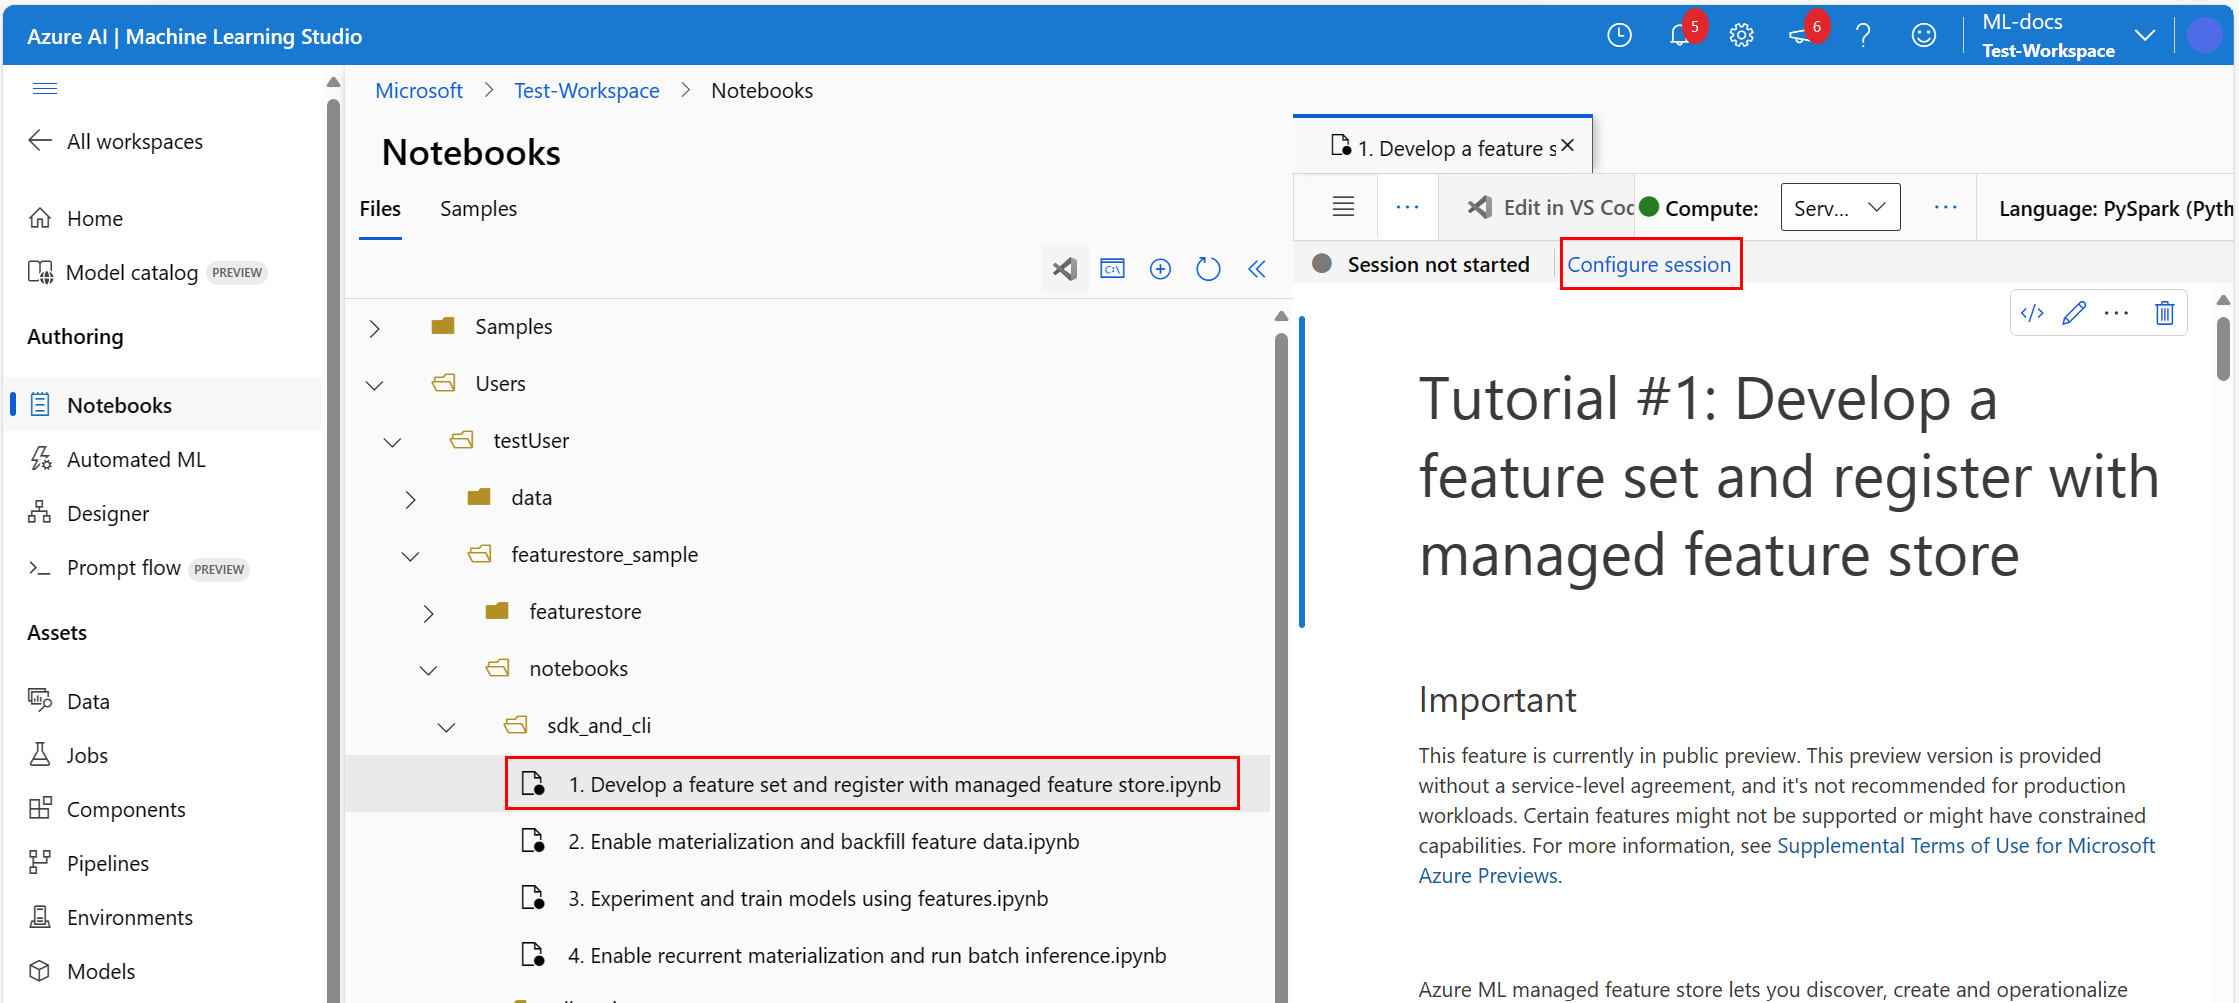Image resolution: width=2239 pixels, height=1003 pixels.
Task: Expand the Samples folder
Action: [374, 328]
